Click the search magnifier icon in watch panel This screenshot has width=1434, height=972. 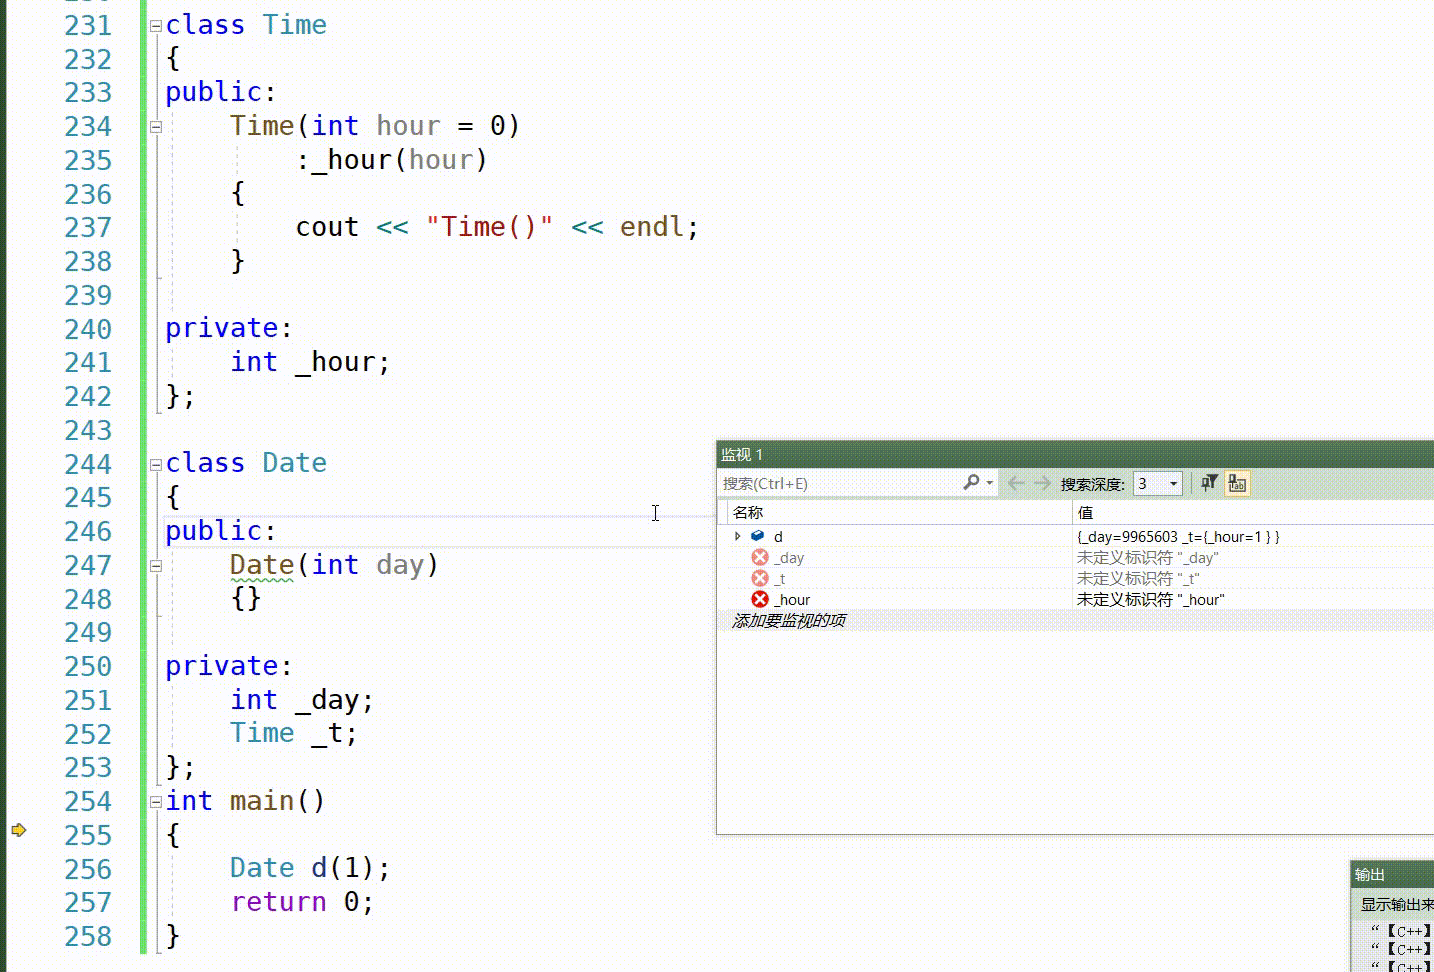[971, 483]
